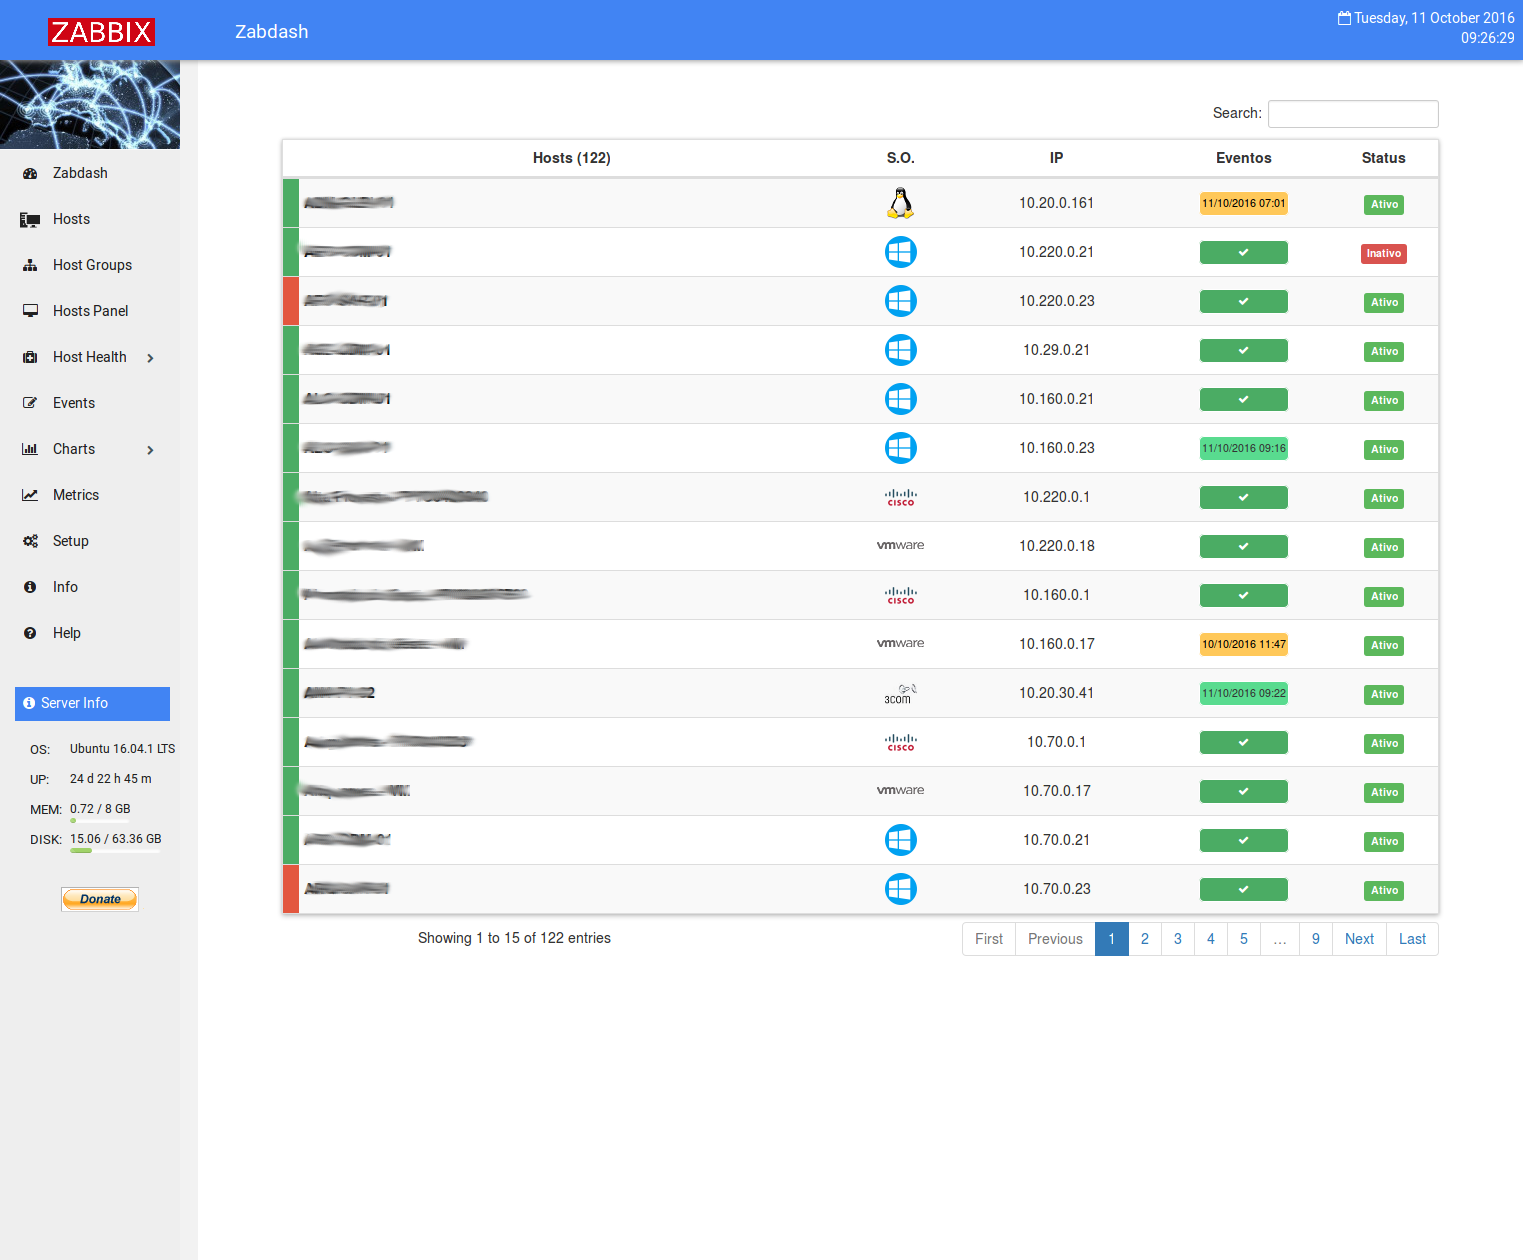
Task: Click the Metrics chart icon in sidebar
Action: click(29, 494)
